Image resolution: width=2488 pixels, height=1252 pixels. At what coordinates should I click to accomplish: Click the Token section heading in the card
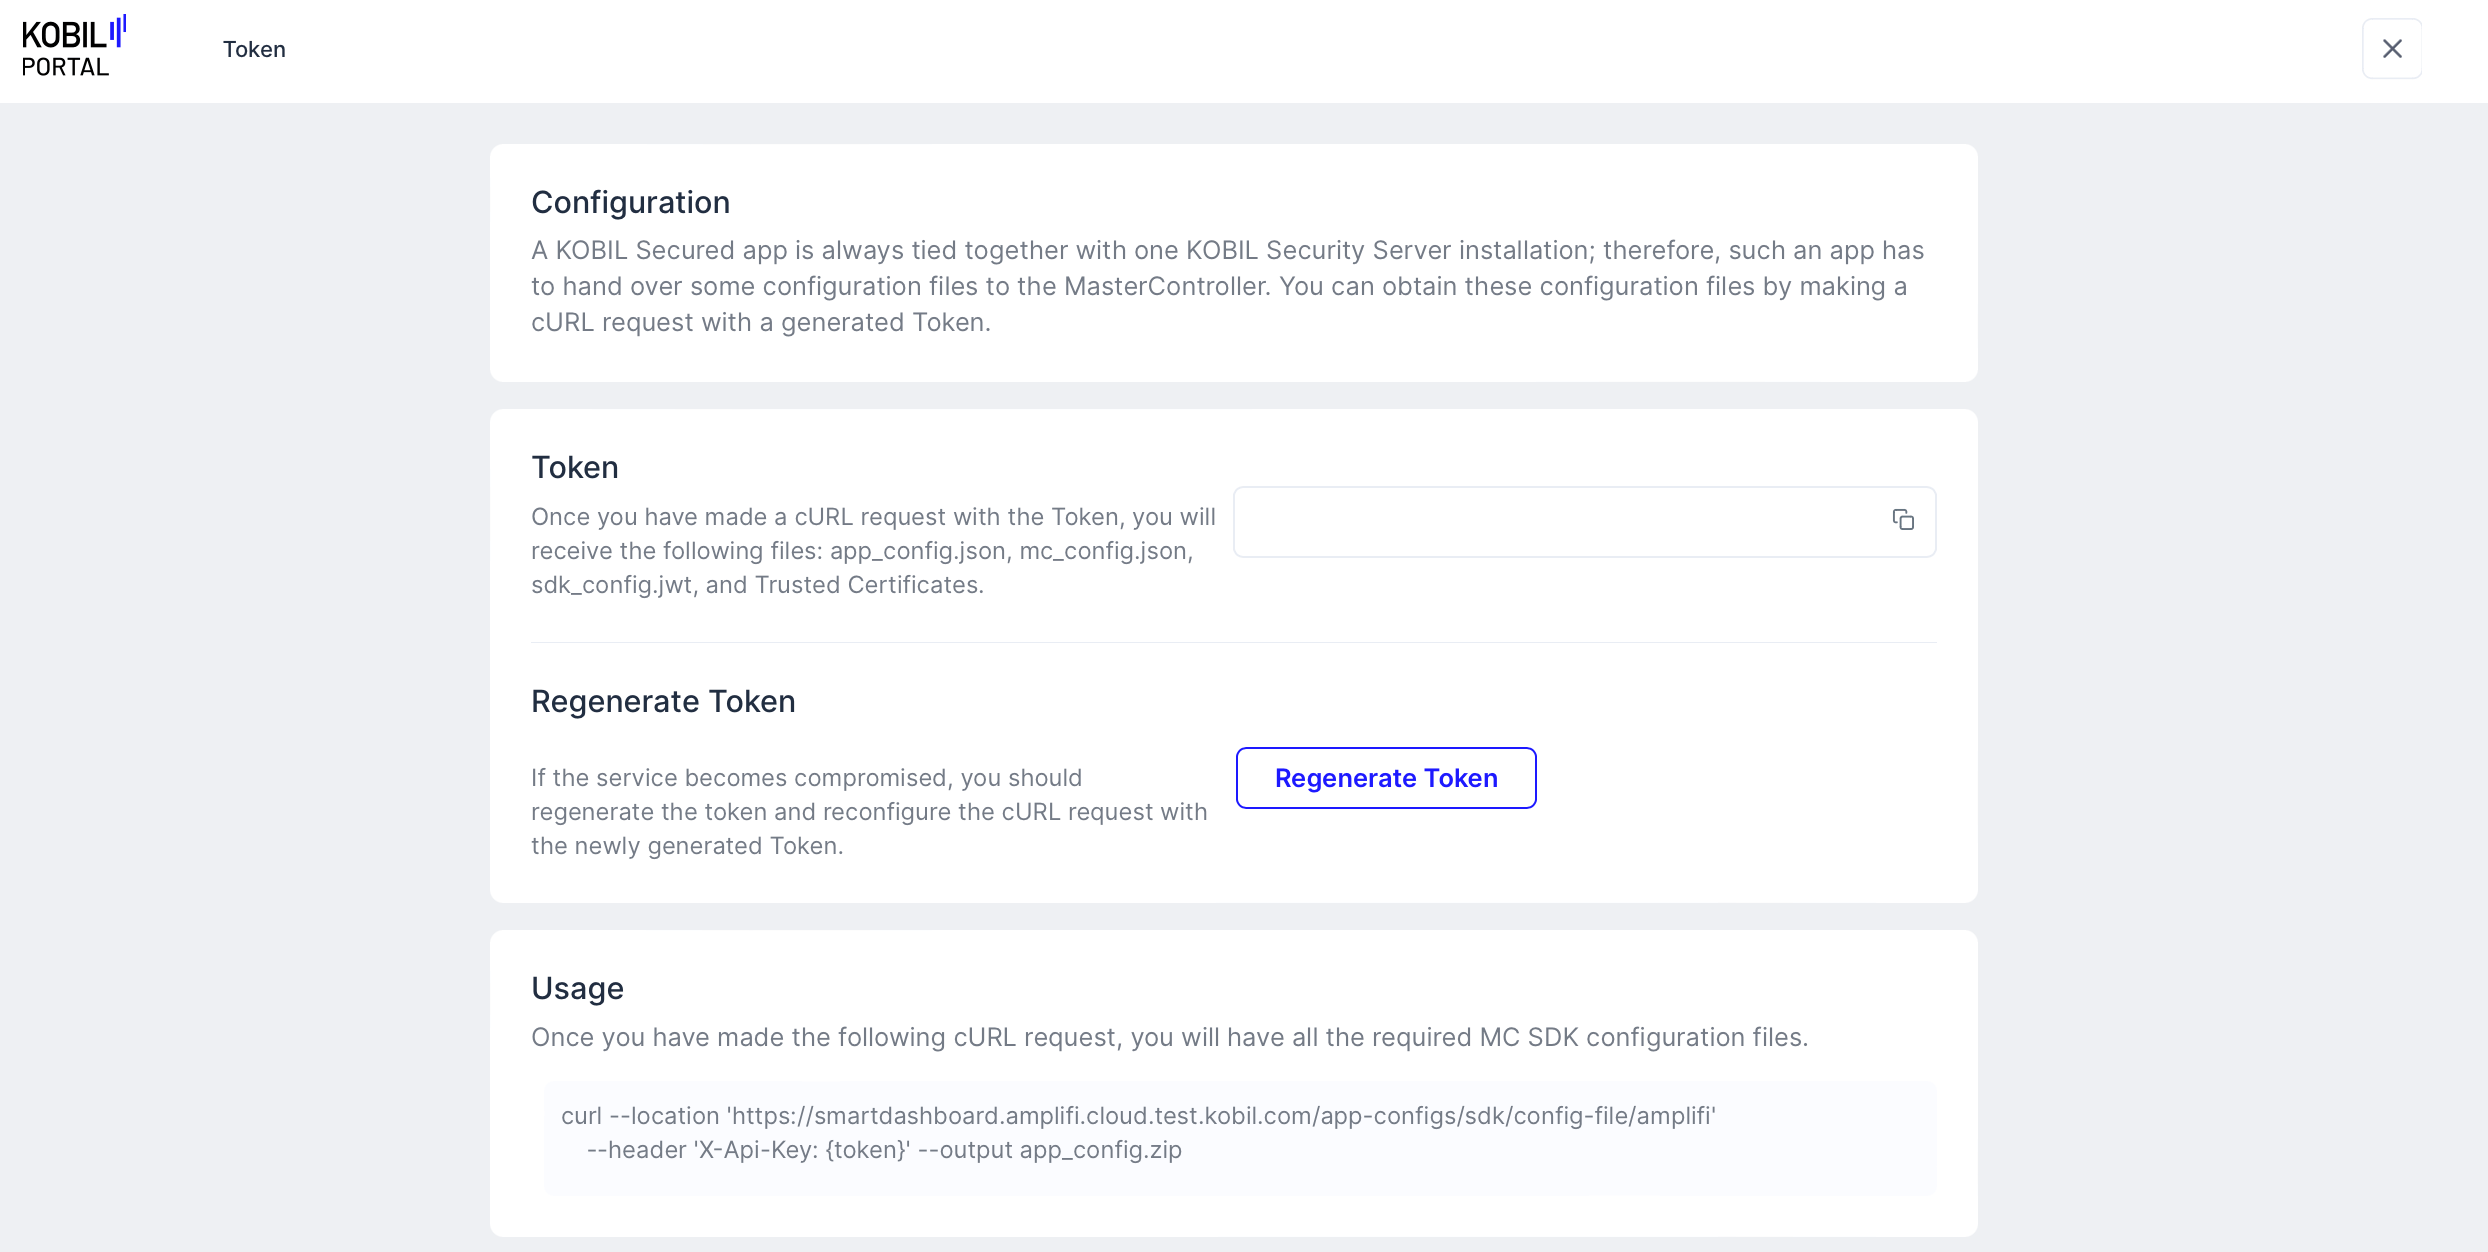574,467
